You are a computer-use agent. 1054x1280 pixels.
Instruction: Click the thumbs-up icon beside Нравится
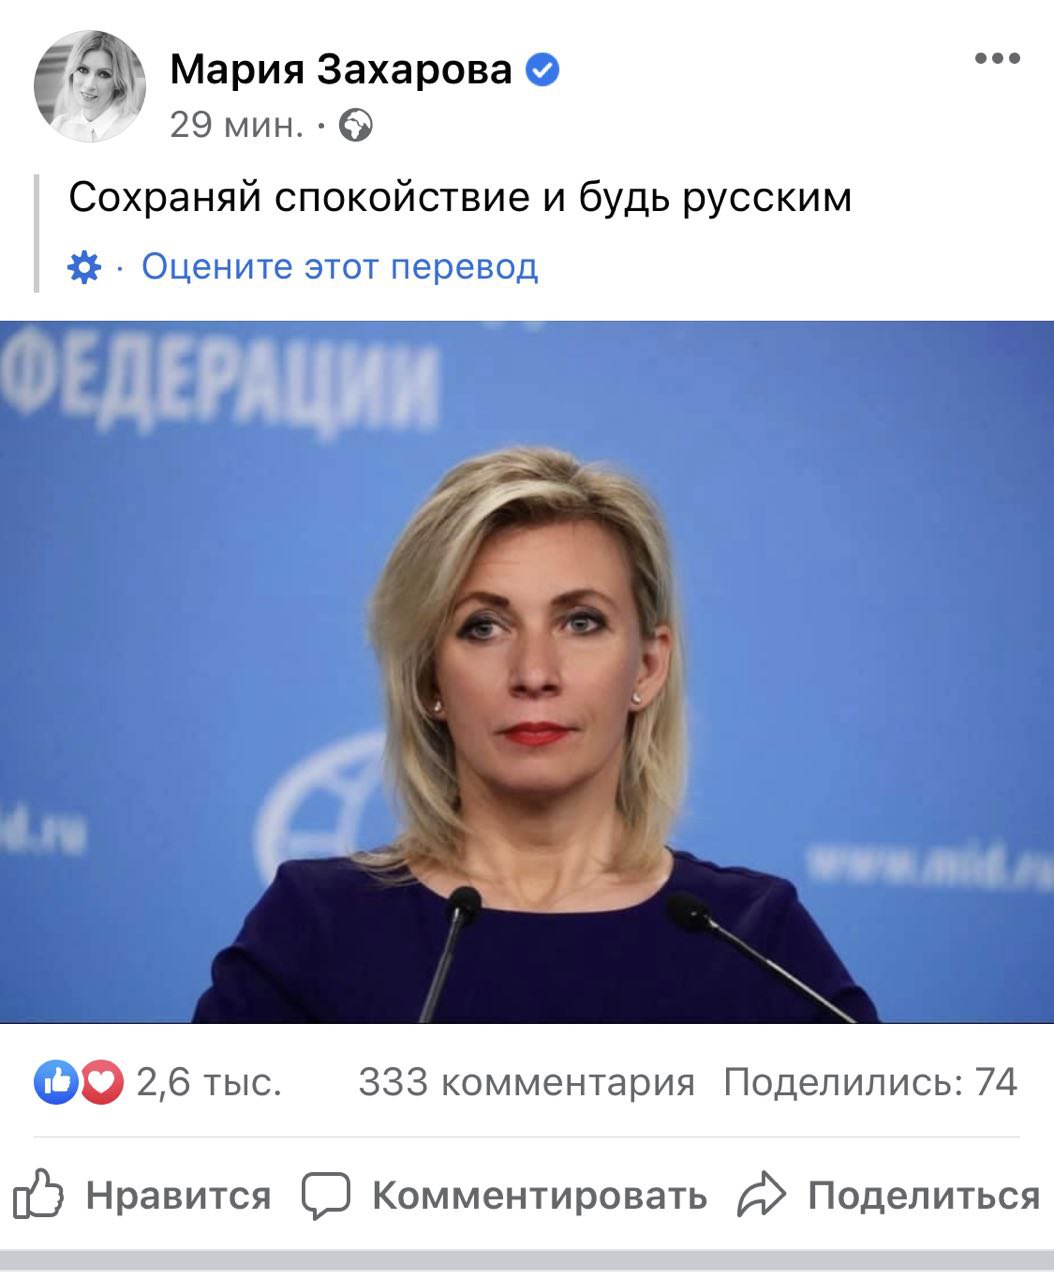pyautogui.click(x=39, y=1193)
